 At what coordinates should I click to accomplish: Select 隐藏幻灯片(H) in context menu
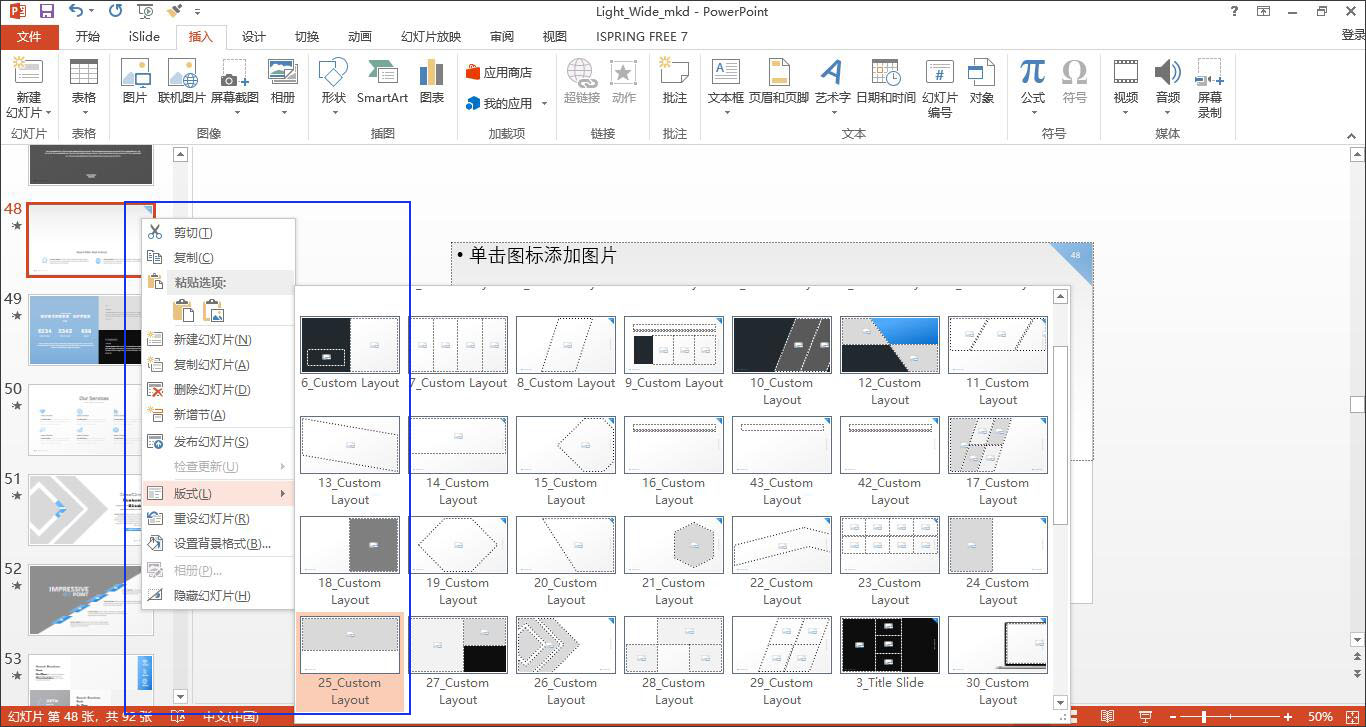pyautogui.click(x=211, y=596)
